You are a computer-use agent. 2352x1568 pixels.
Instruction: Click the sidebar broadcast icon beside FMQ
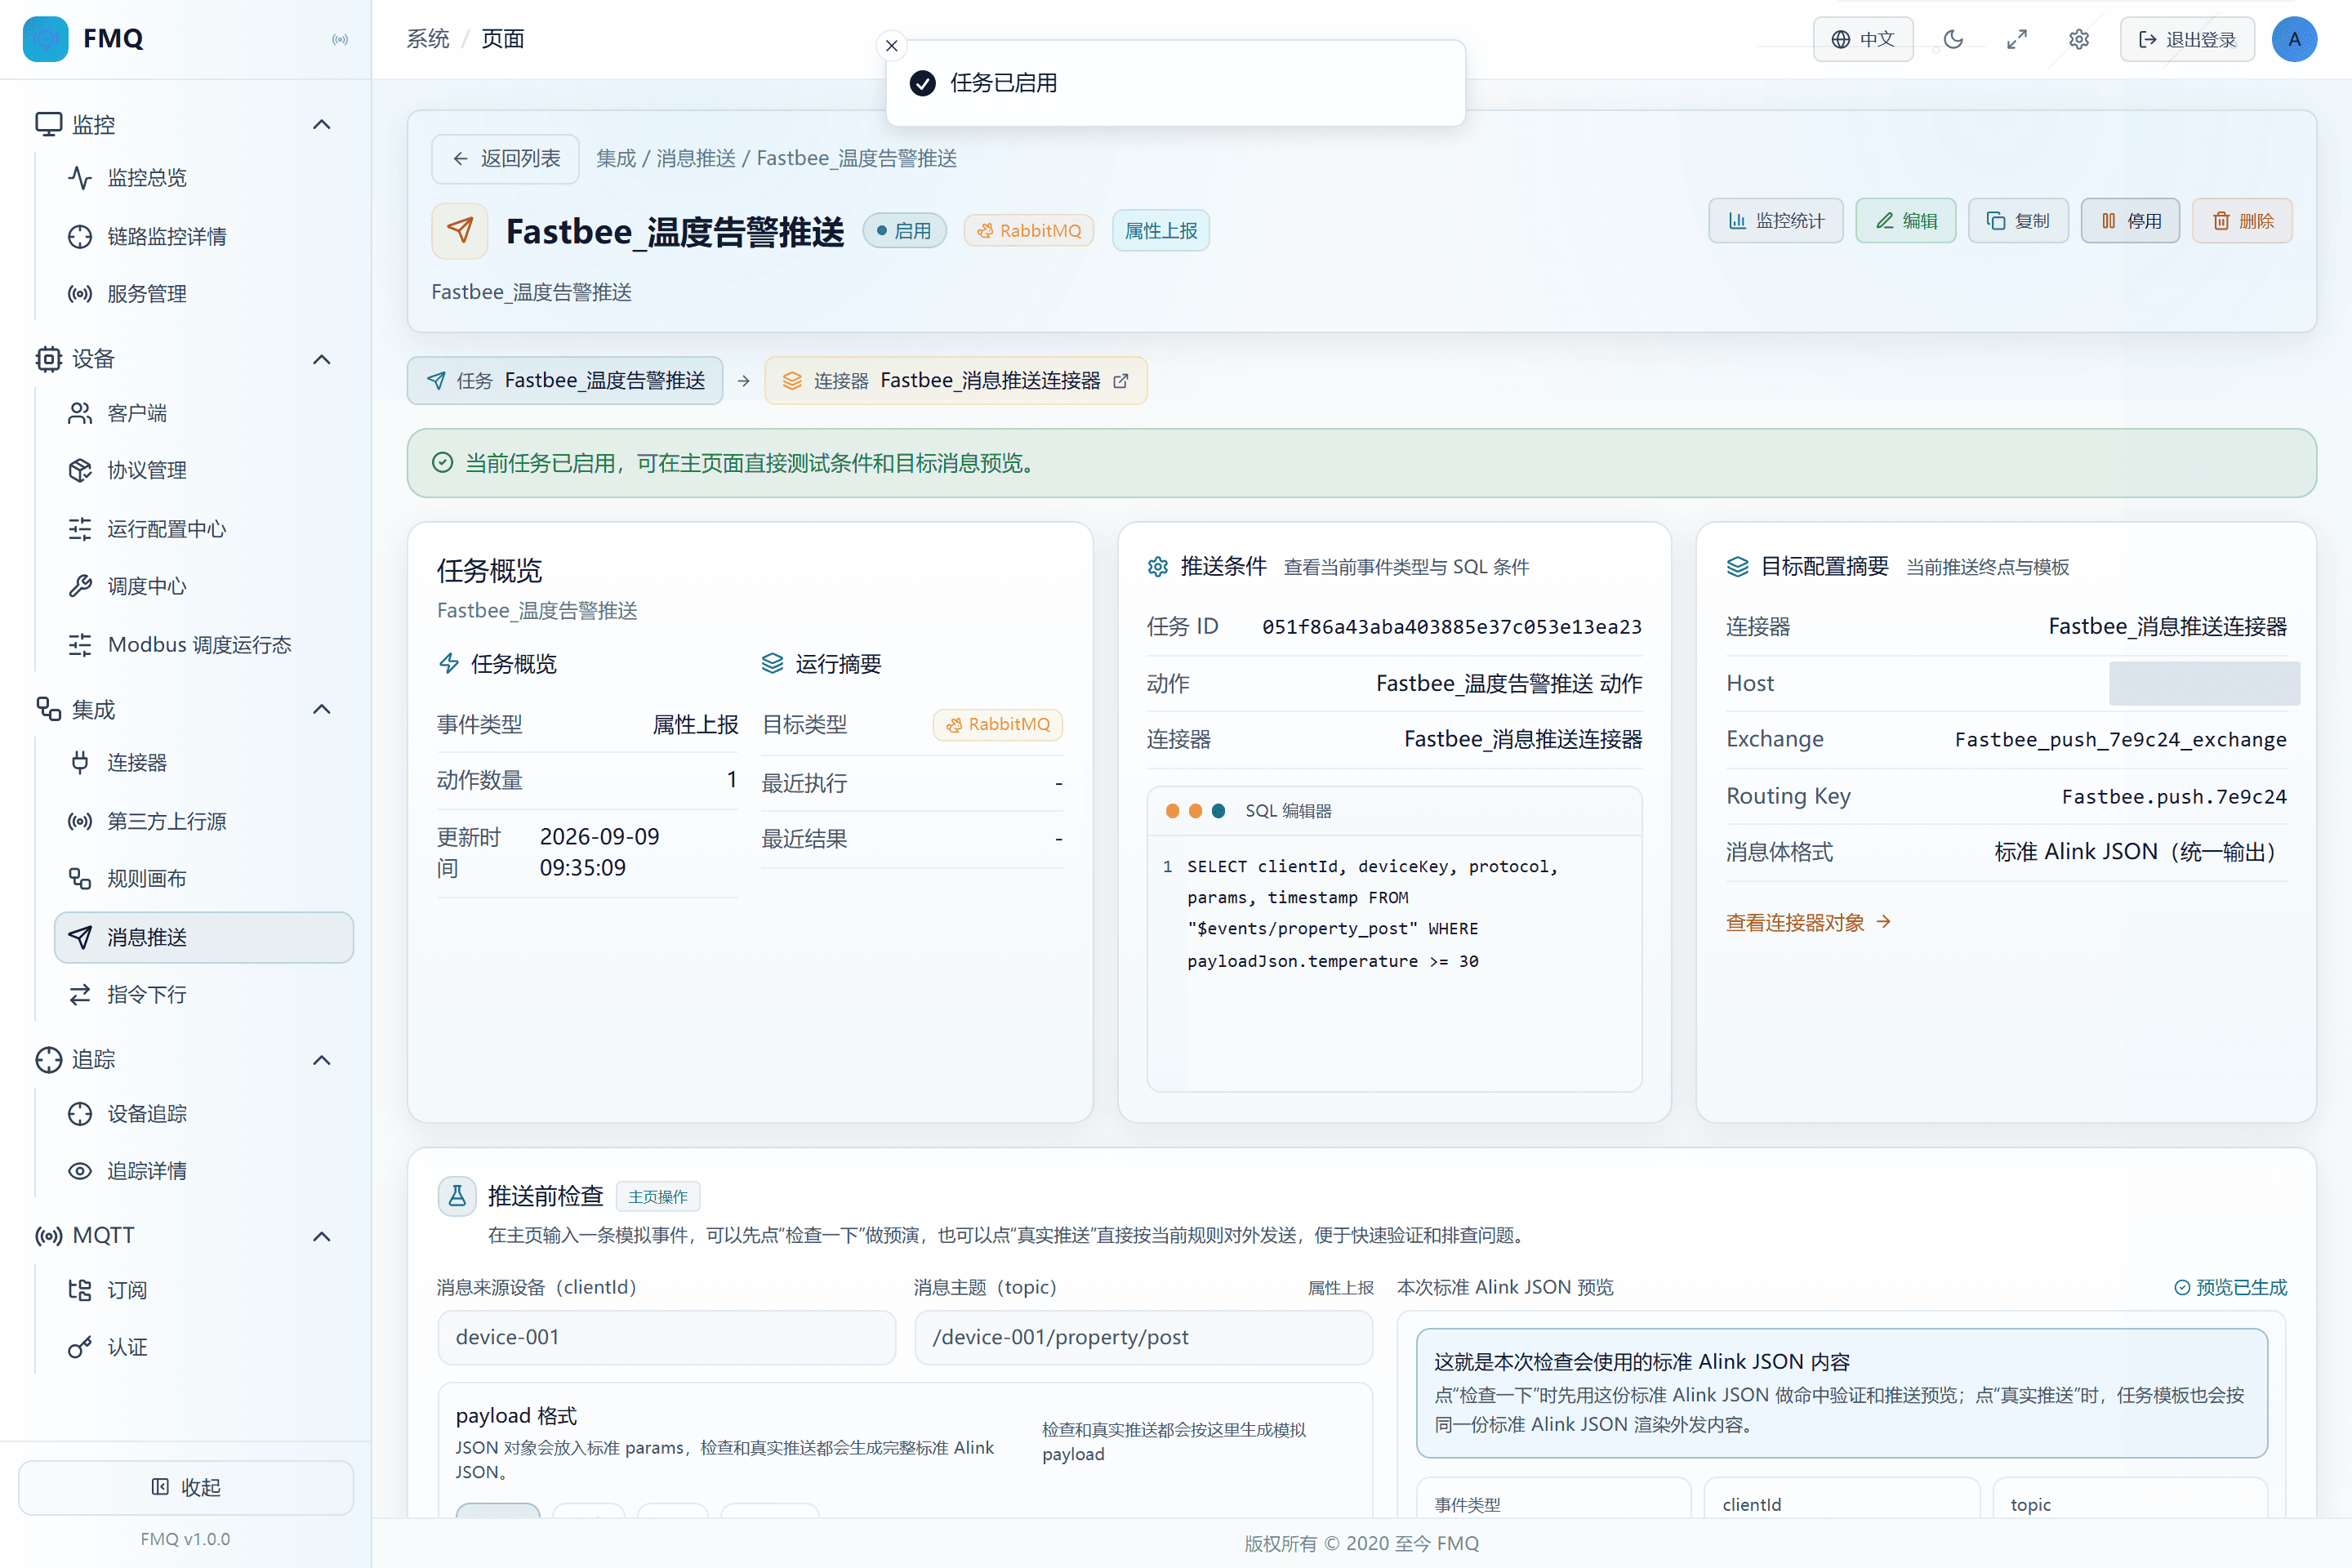(340, 39)
